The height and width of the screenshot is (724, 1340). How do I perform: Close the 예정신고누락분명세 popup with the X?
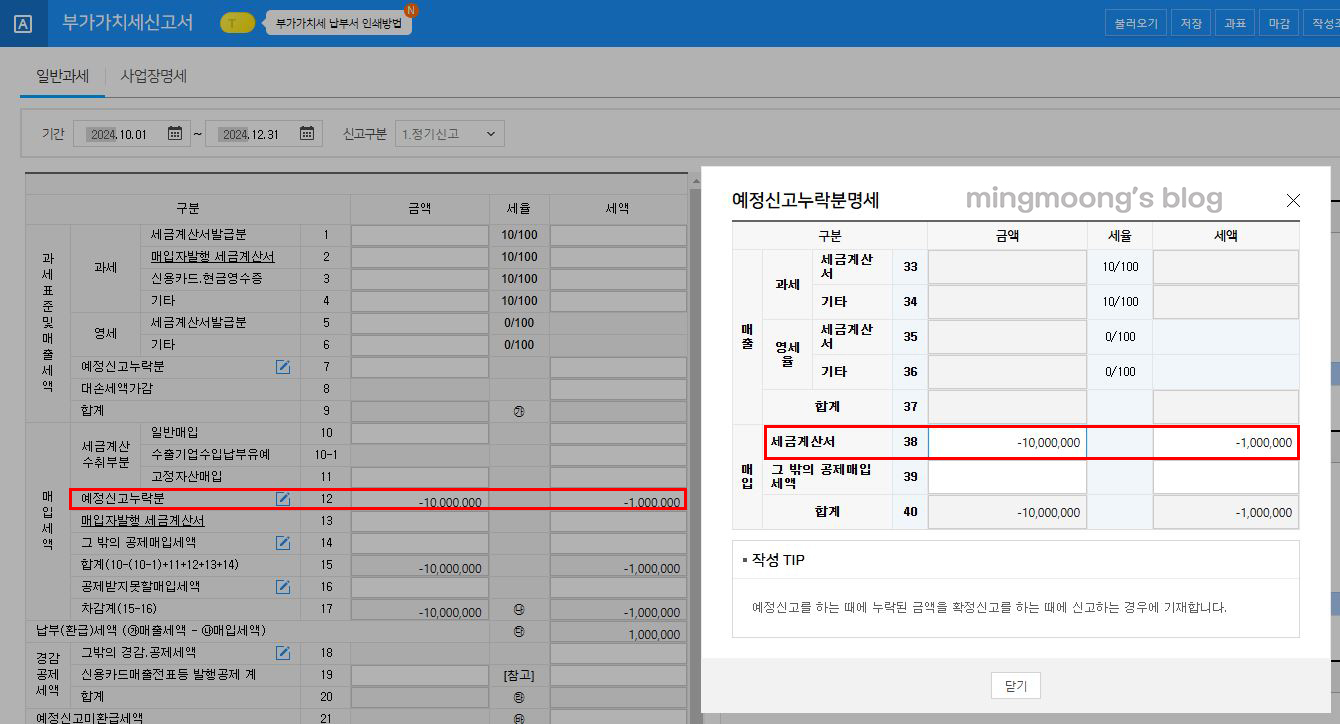[x=1293, y=200]
